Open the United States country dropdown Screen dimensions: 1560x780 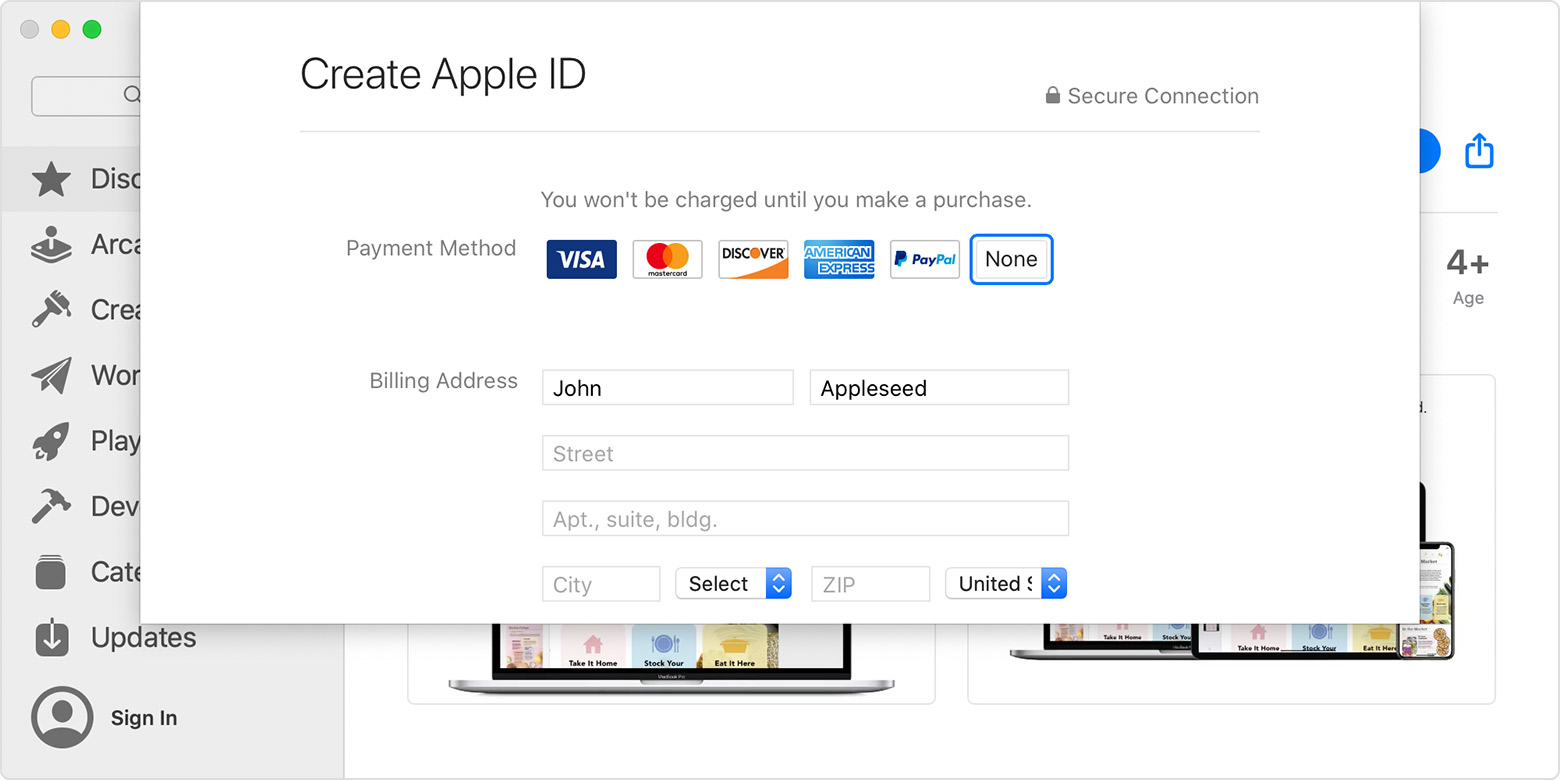[x=1006, y=584]
